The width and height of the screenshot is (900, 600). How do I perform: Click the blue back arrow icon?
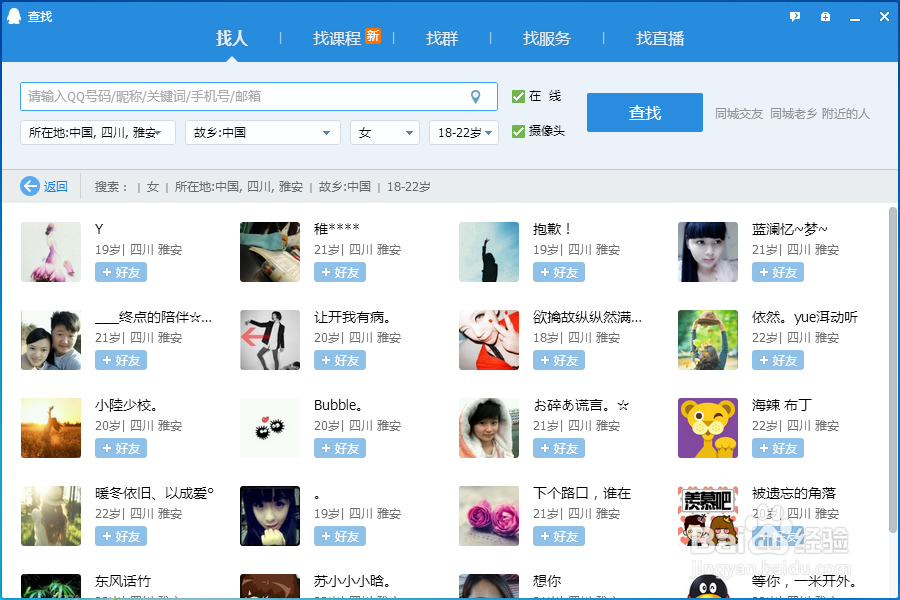[x=30, y=186]
